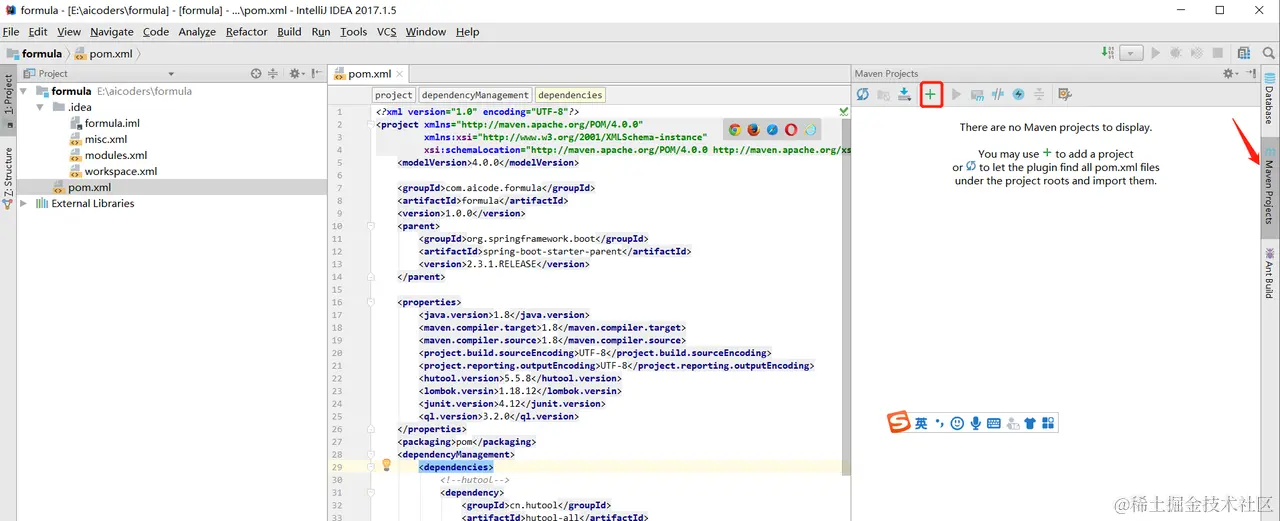Click 'dependencyManagement' XML breadcrumb

coord(475,95)
